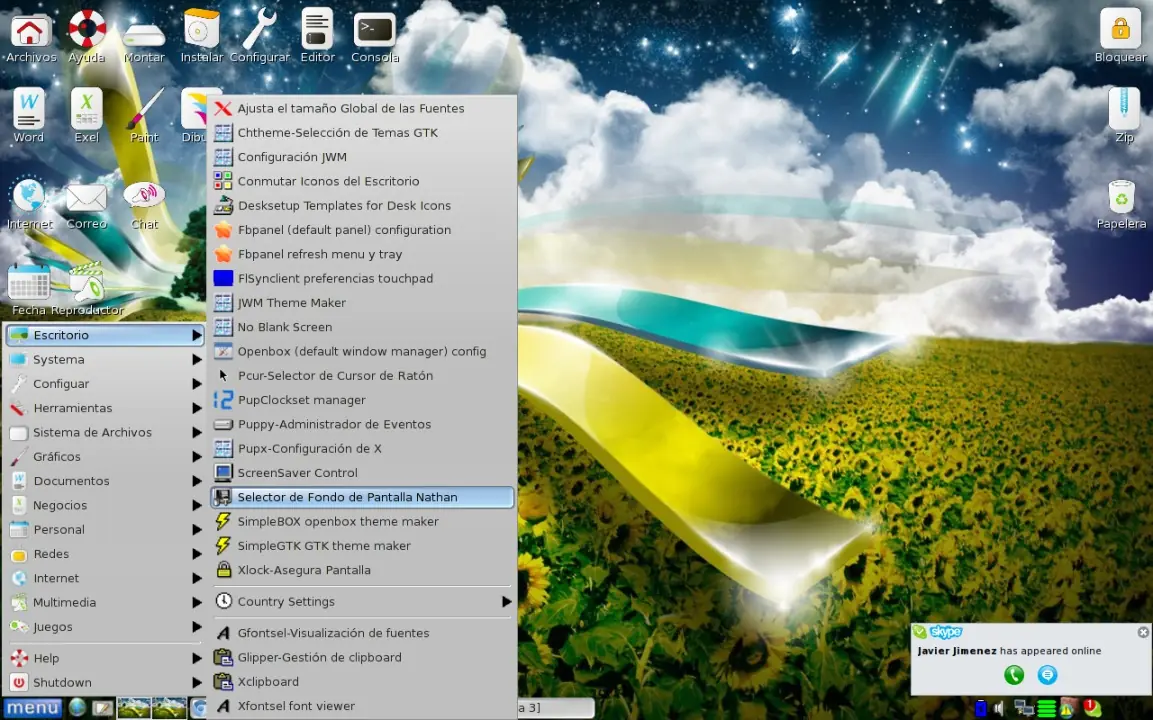Click the speaker volume tray icon

pyautogui.click(x=999, y=708)
